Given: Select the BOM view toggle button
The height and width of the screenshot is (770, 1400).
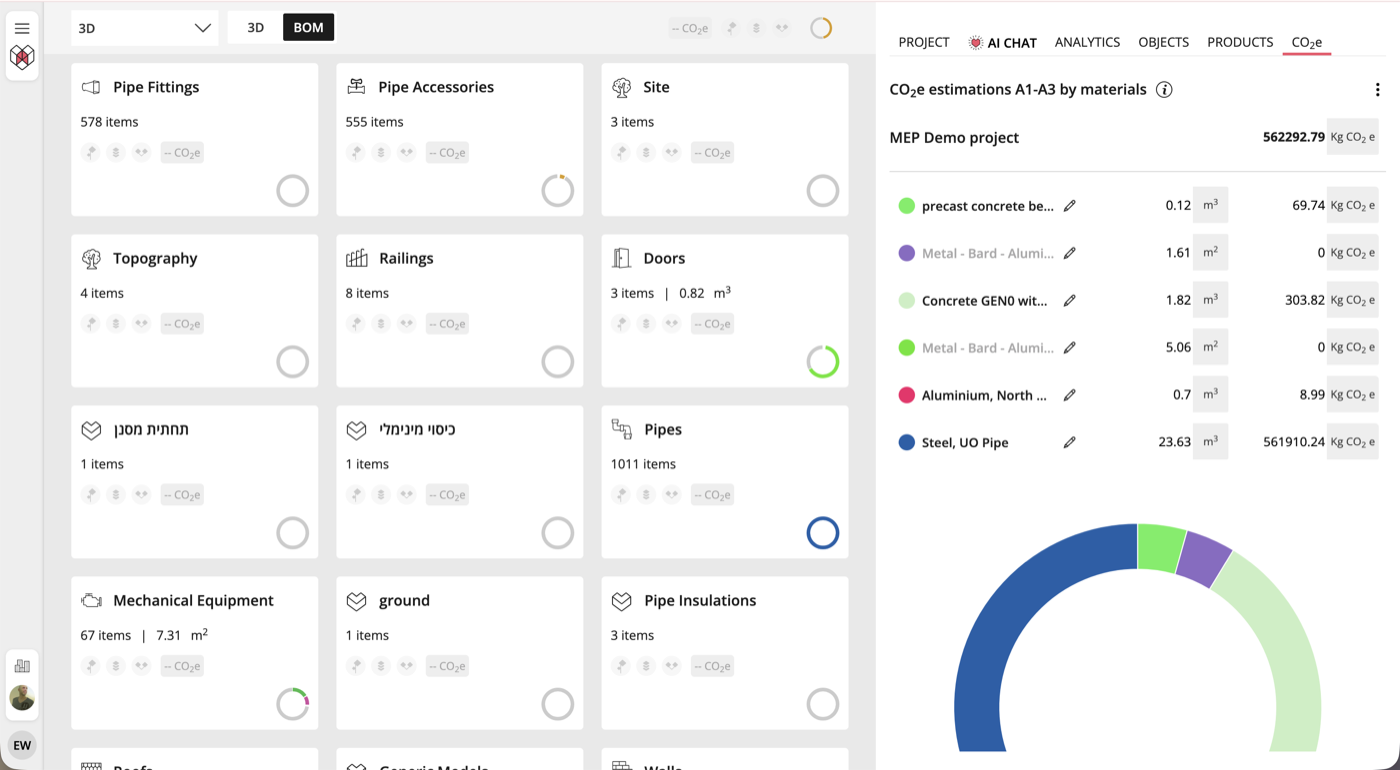Looking at the screenshot, I should (308, 28).
